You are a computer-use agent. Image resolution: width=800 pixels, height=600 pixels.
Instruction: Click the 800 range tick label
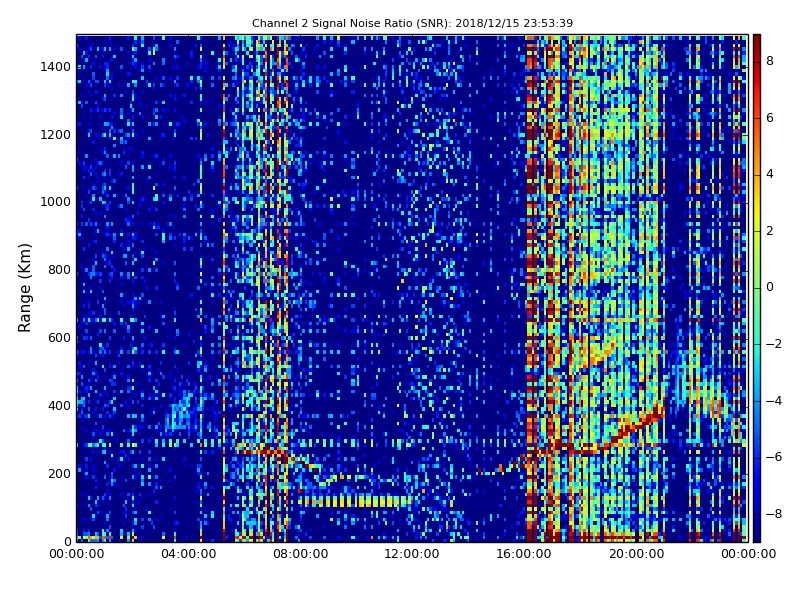click(x=59, y=270)
